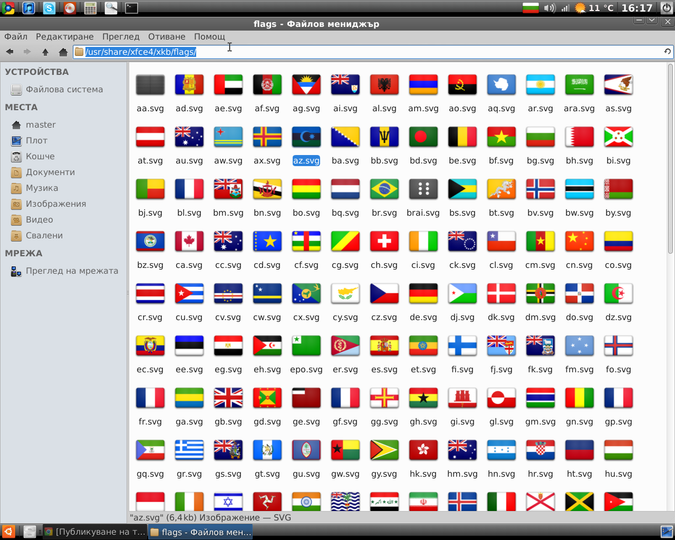This screenshot has width=675, height=540.
Task: Click the 16:17 clock
Action: pos(637,8)
